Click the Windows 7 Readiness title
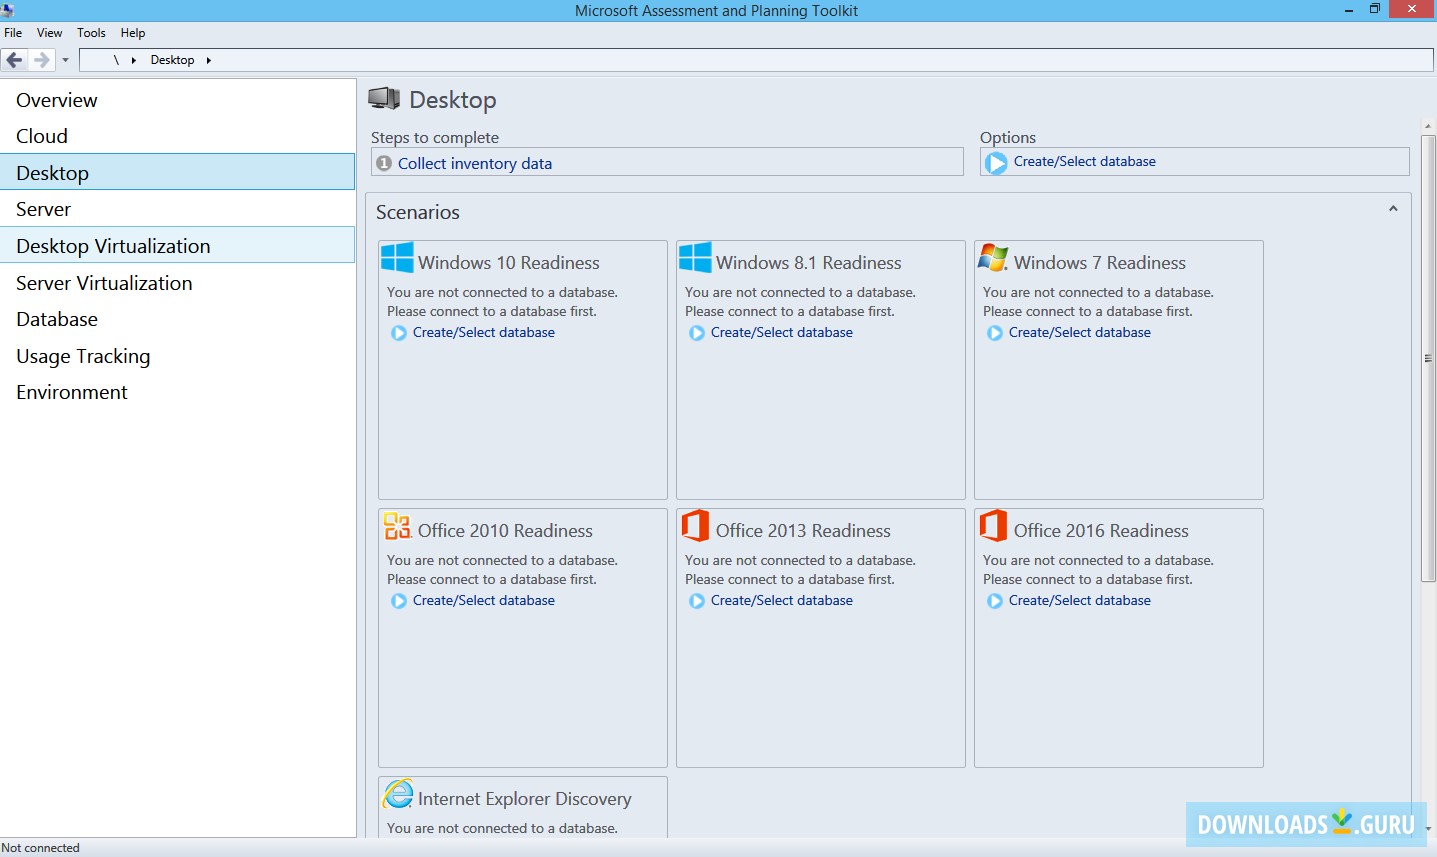This screenshot has height=857, width=1437. (1100, 263)
